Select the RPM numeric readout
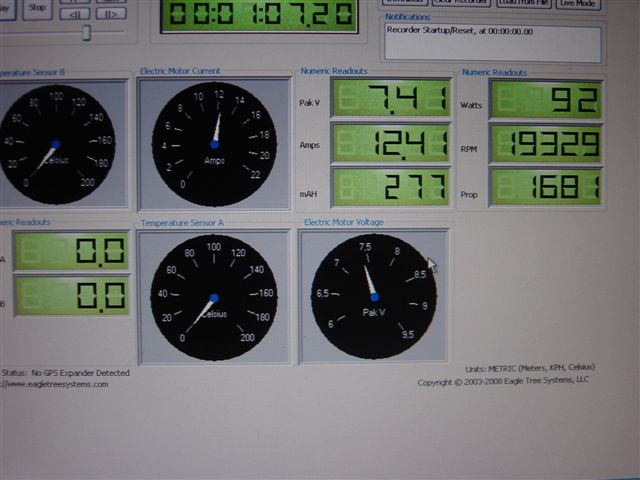 pyautogui.click(x=545, y=143)
